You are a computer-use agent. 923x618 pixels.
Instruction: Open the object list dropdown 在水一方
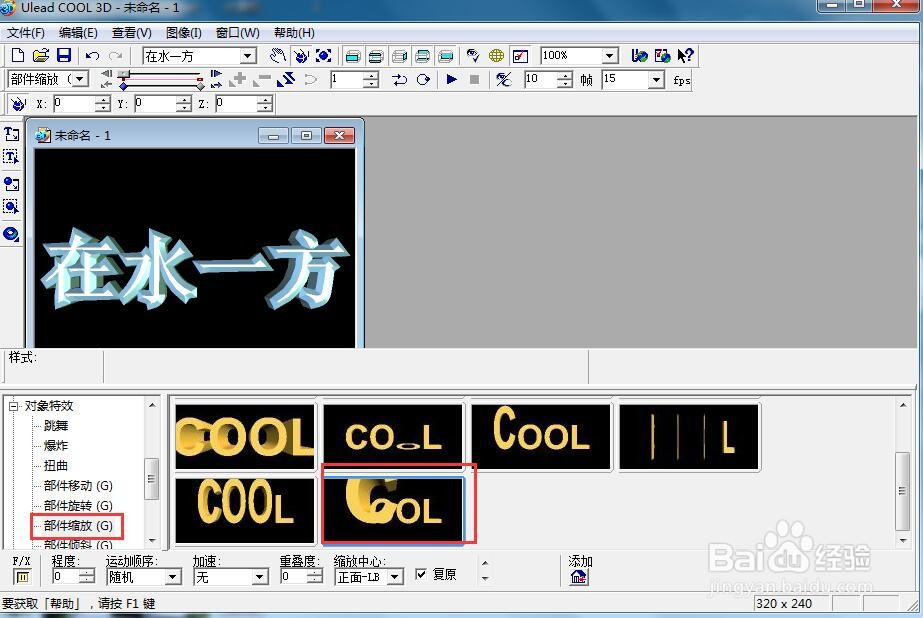click(249, 56)
